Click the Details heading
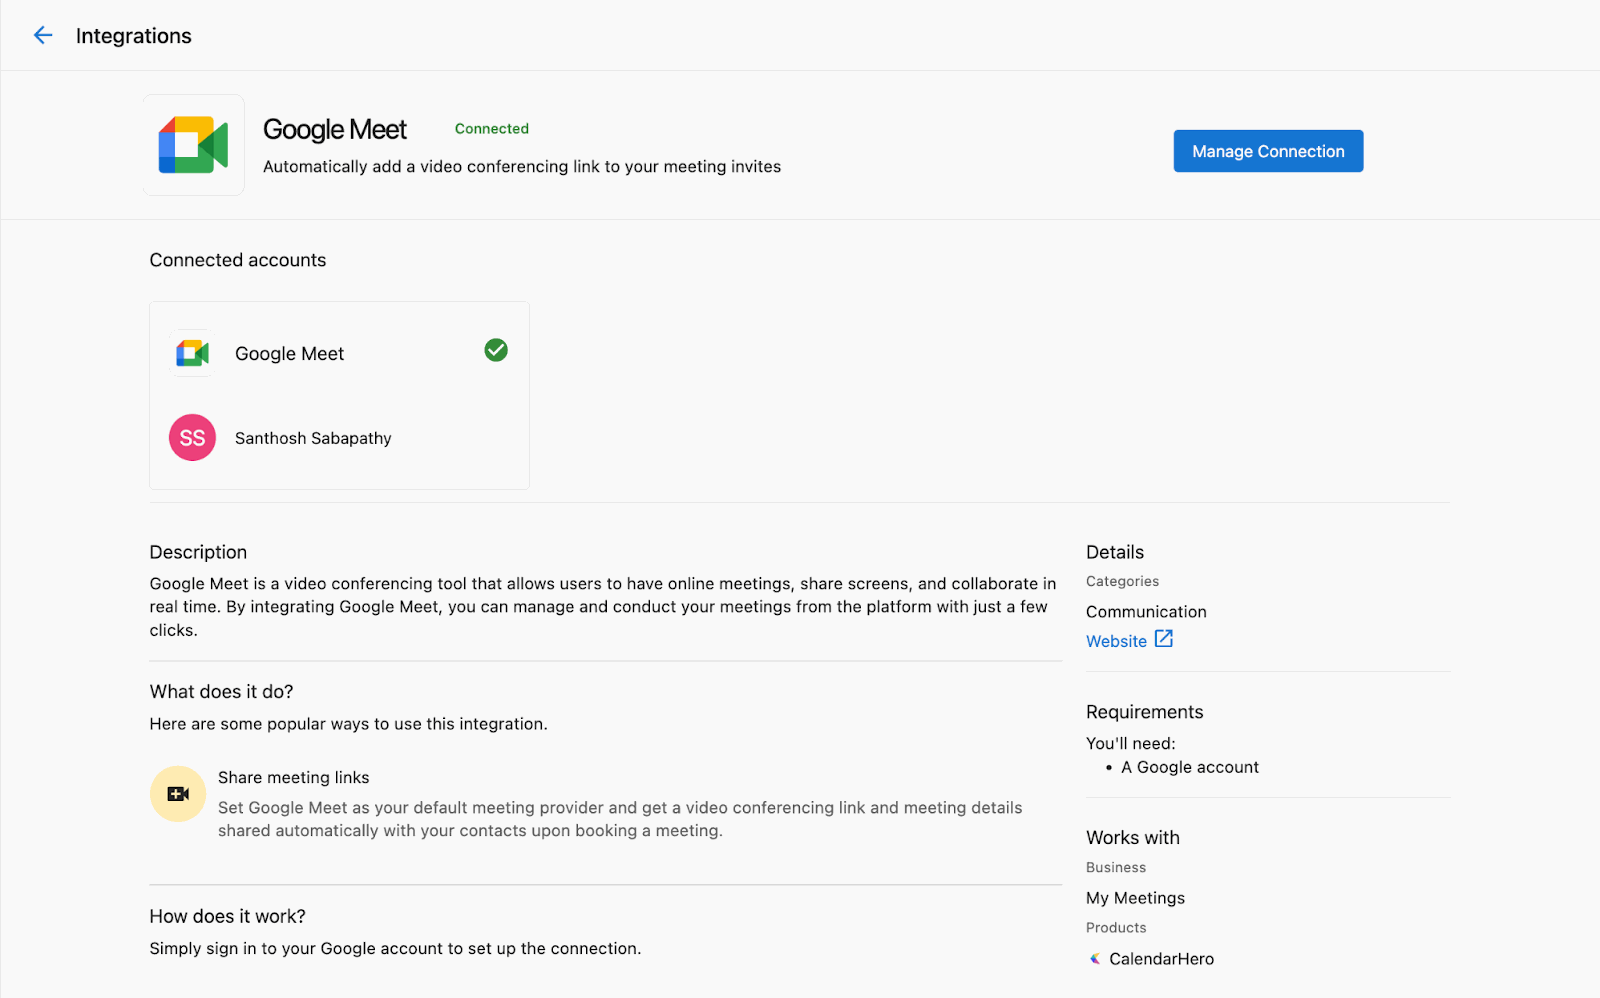Screen dimensions: 1600x998 tap(1115, 552)
